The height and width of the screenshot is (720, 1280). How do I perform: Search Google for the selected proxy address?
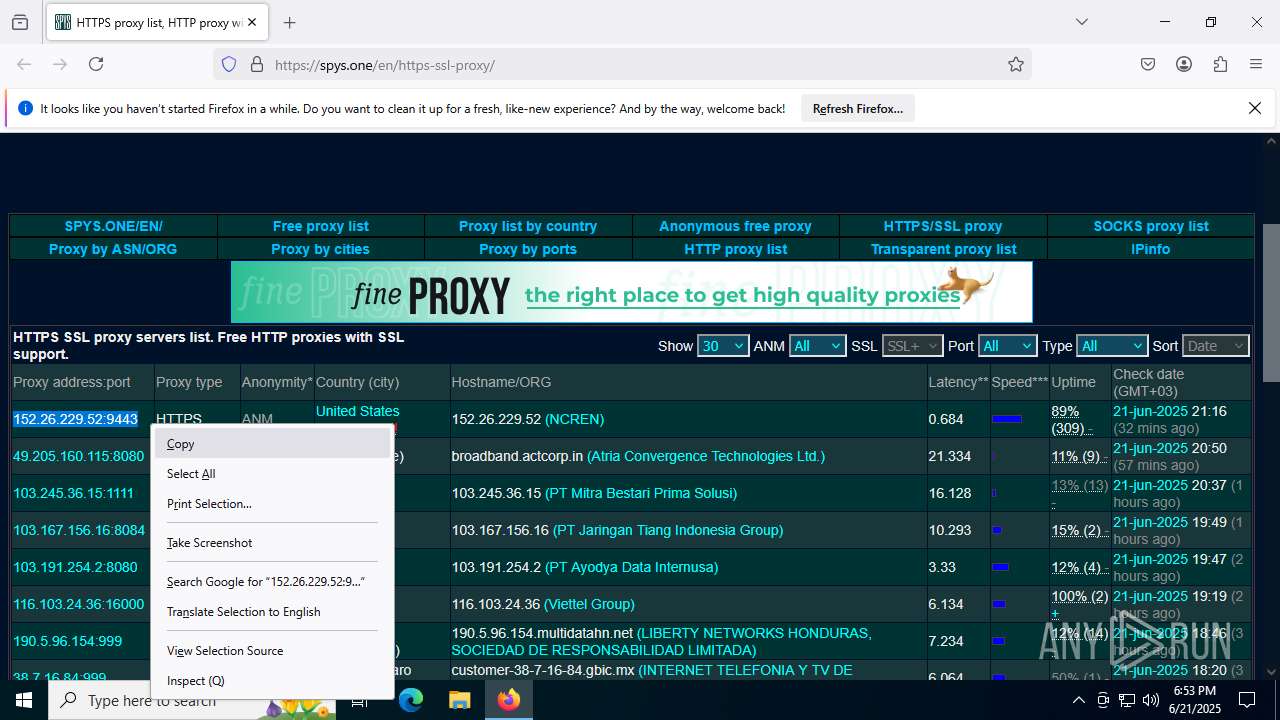coord(272,582)
